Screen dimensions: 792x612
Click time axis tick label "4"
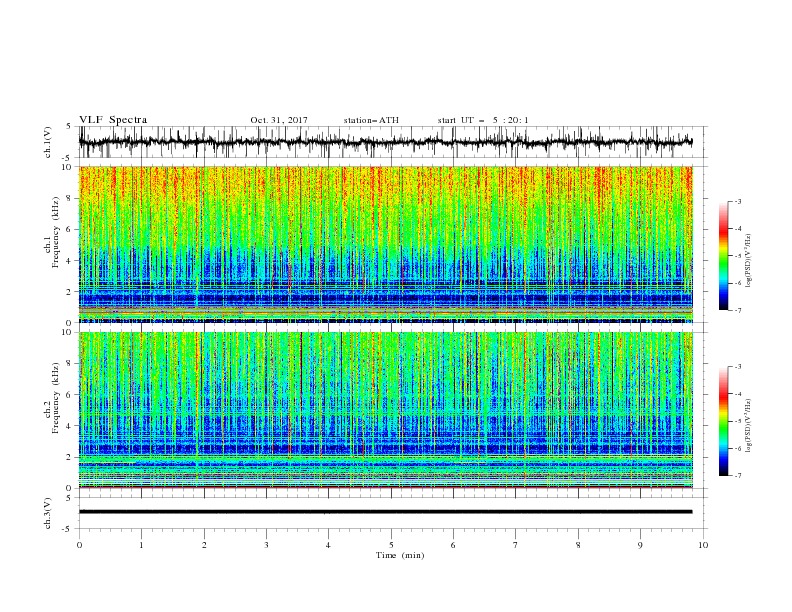(x=328, y=545)
